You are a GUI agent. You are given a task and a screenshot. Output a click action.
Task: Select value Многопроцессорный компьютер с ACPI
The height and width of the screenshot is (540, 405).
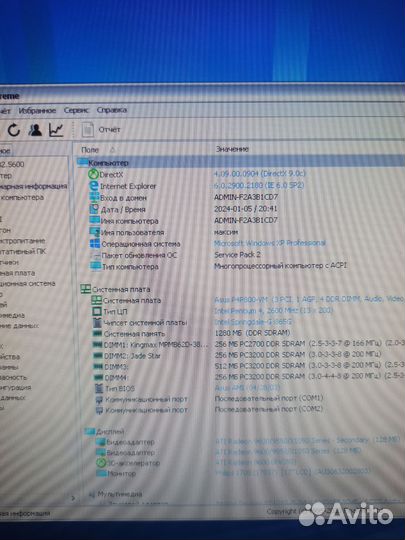click(x=280, y=266)
